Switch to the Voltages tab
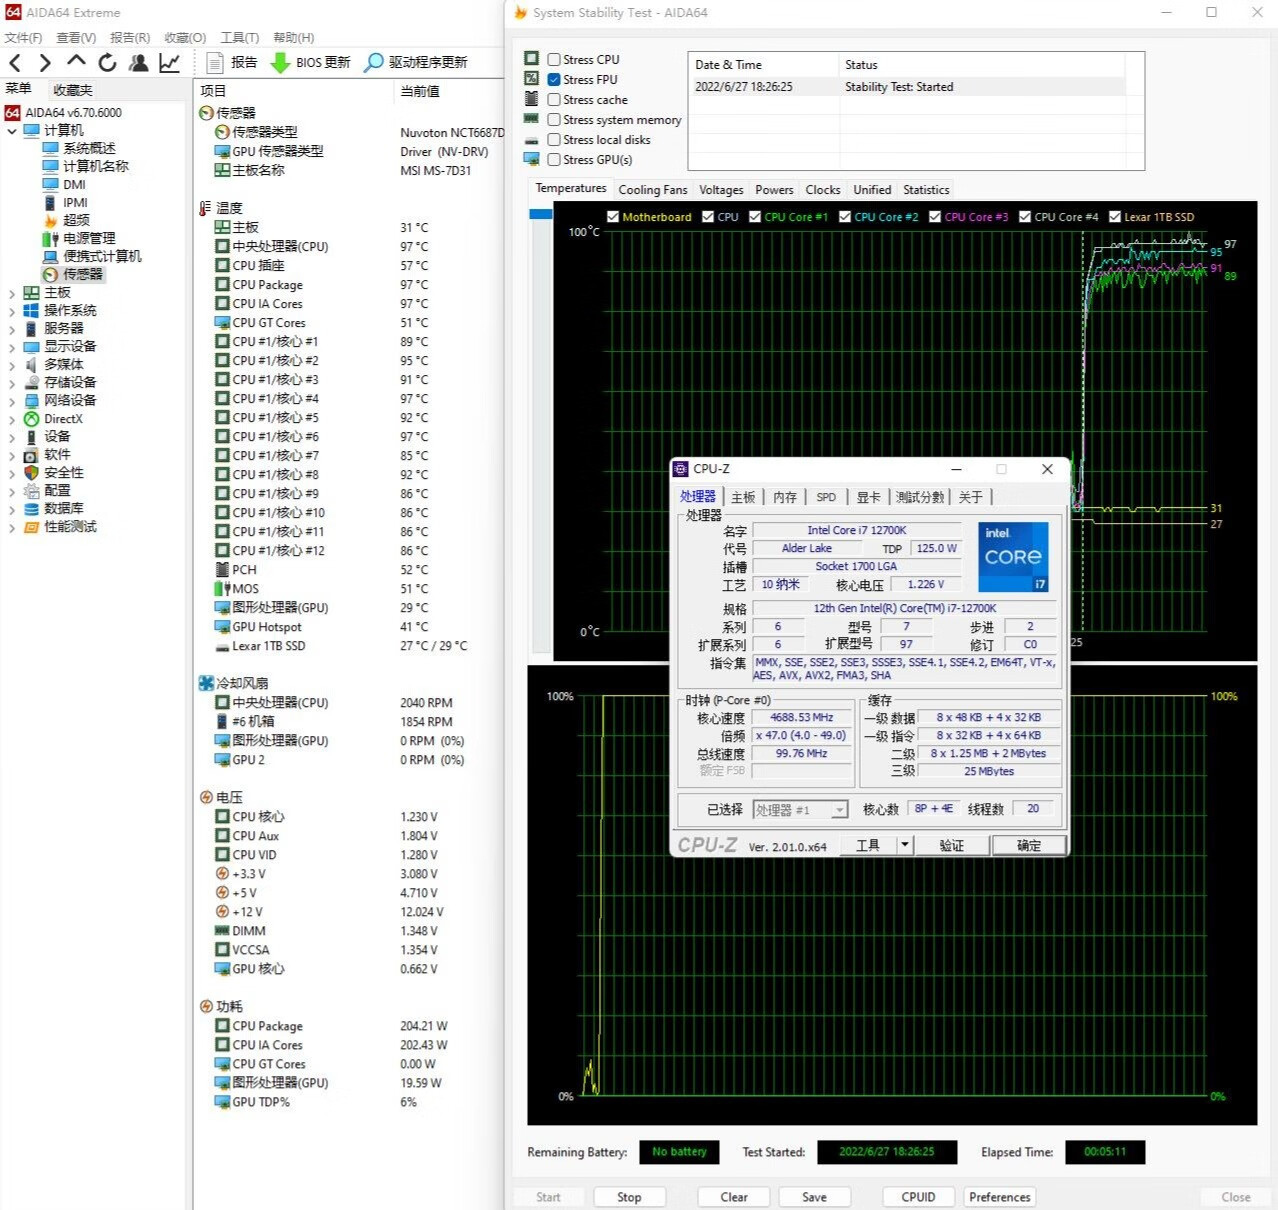The image size is (1278, 1210). (x=721, y=190)
